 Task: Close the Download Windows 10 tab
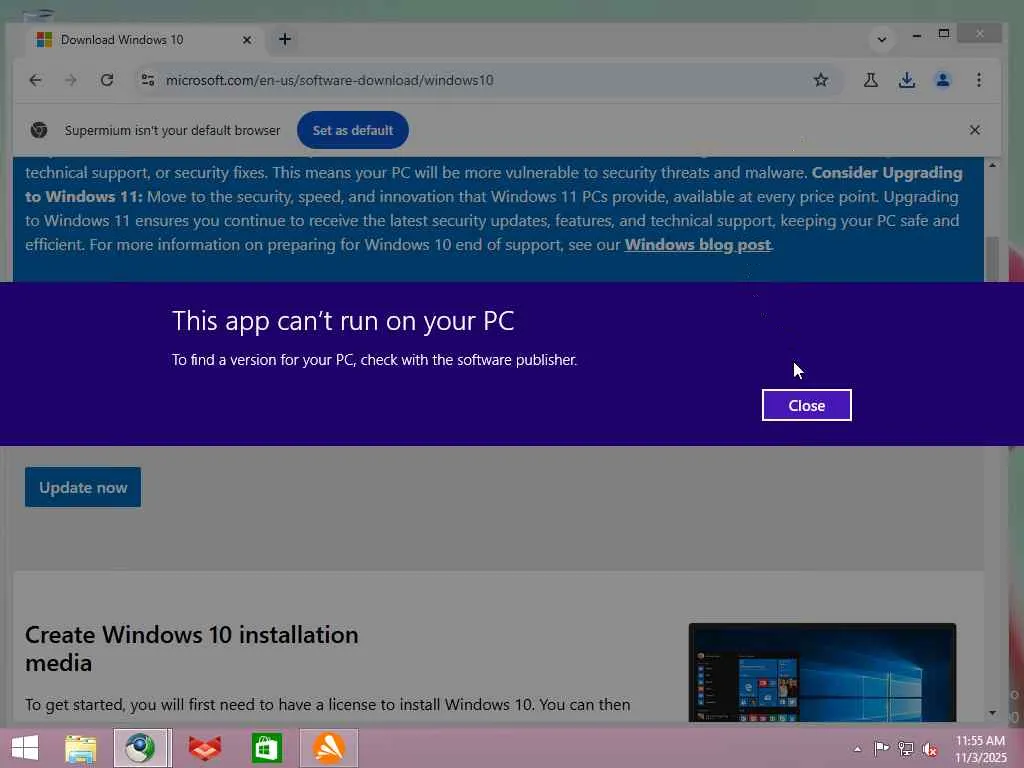pos(247,40)
